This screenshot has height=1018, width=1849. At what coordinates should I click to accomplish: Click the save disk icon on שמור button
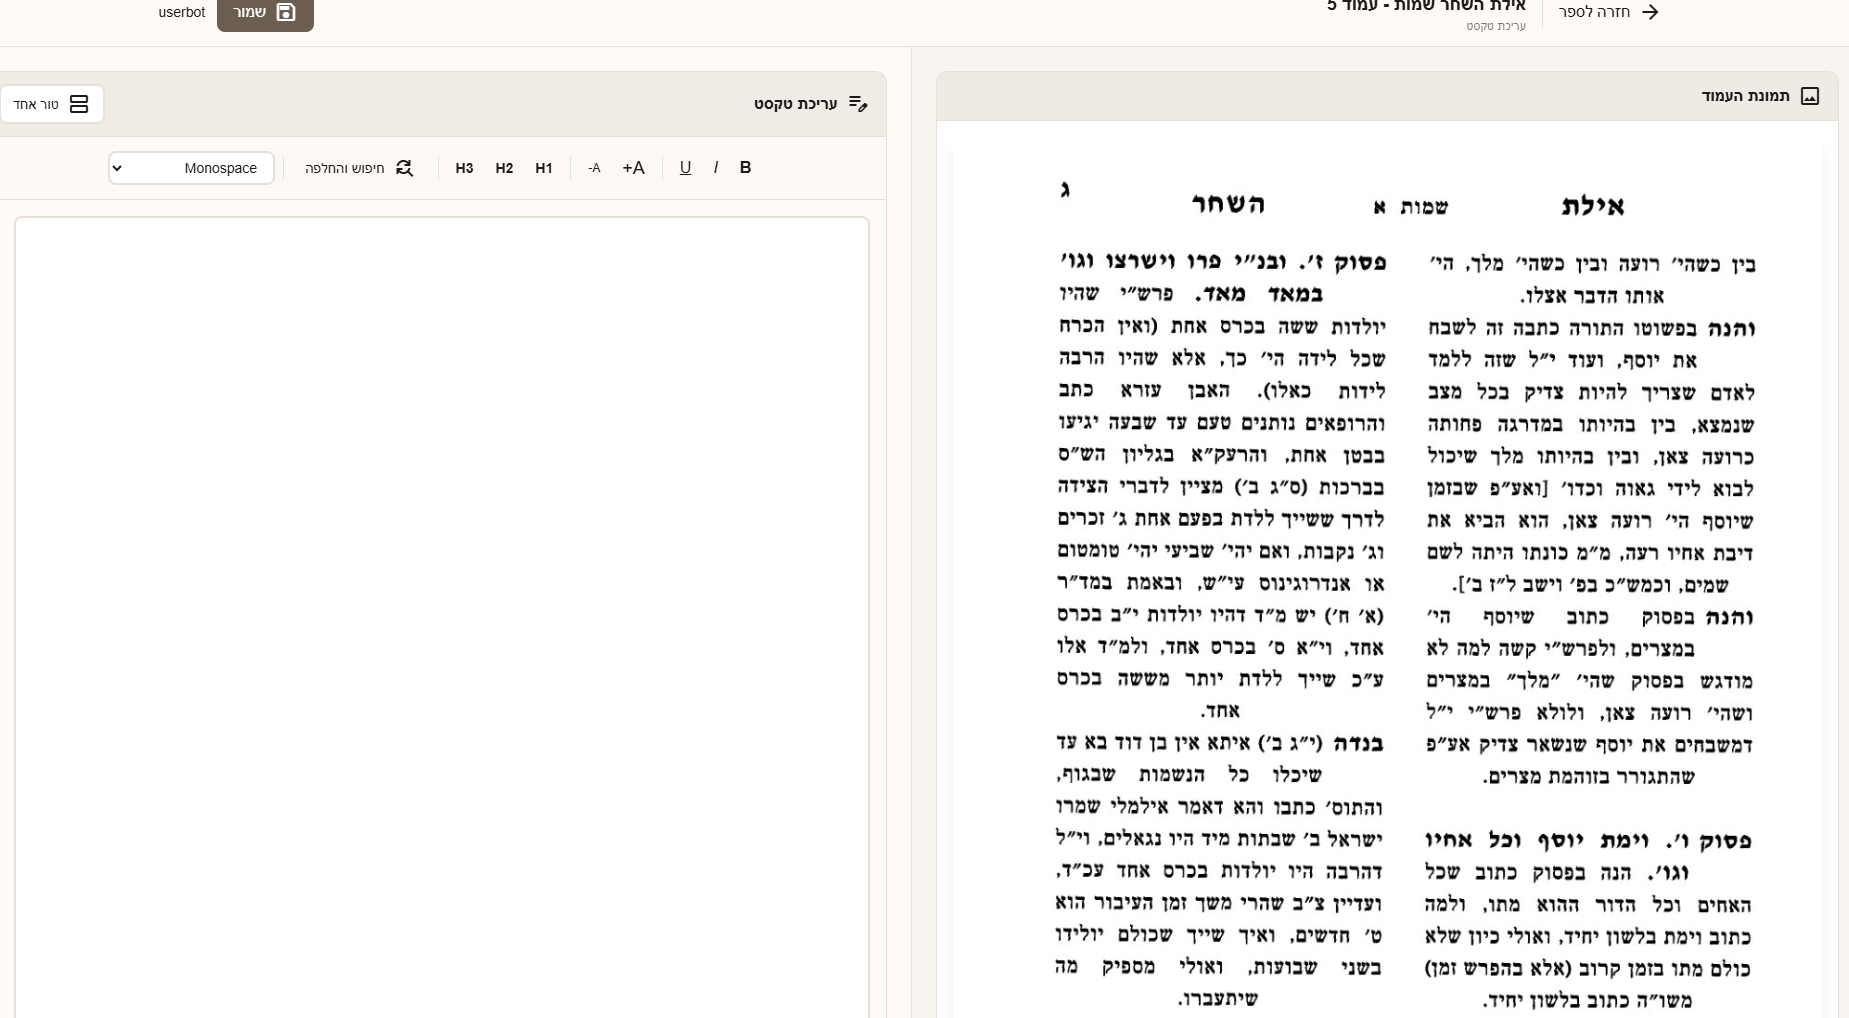(x=286, y=11)
